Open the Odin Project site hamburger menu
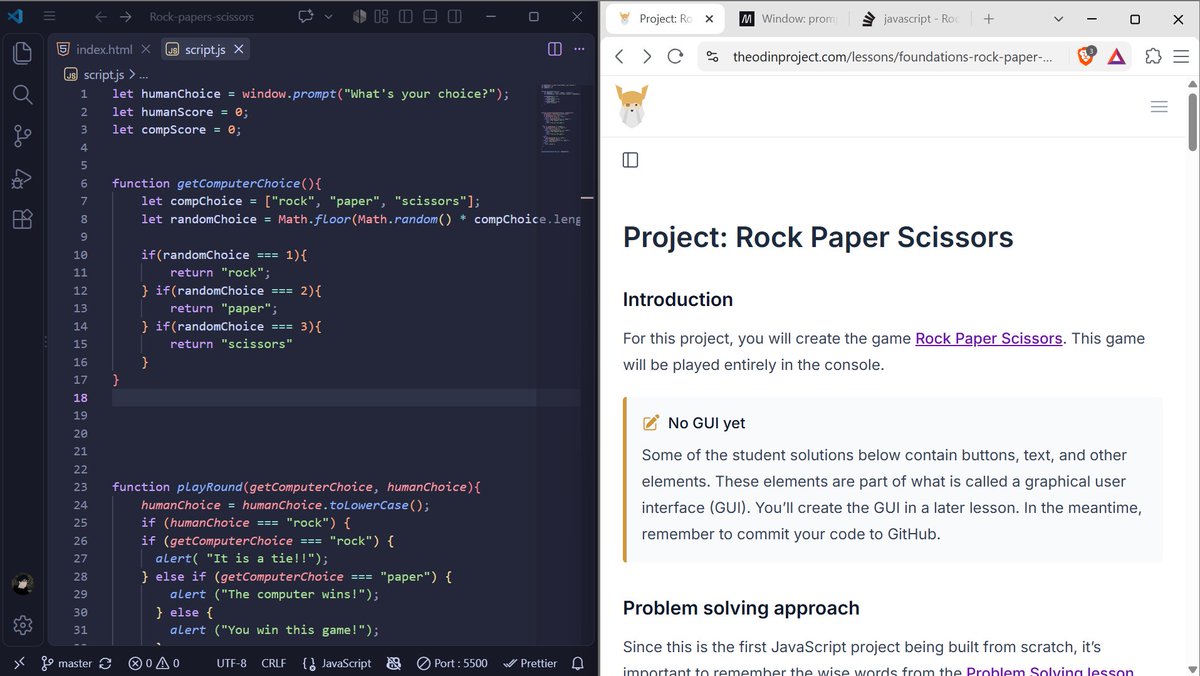Viewport: 1200px width, 676px height. (1159, 107)
